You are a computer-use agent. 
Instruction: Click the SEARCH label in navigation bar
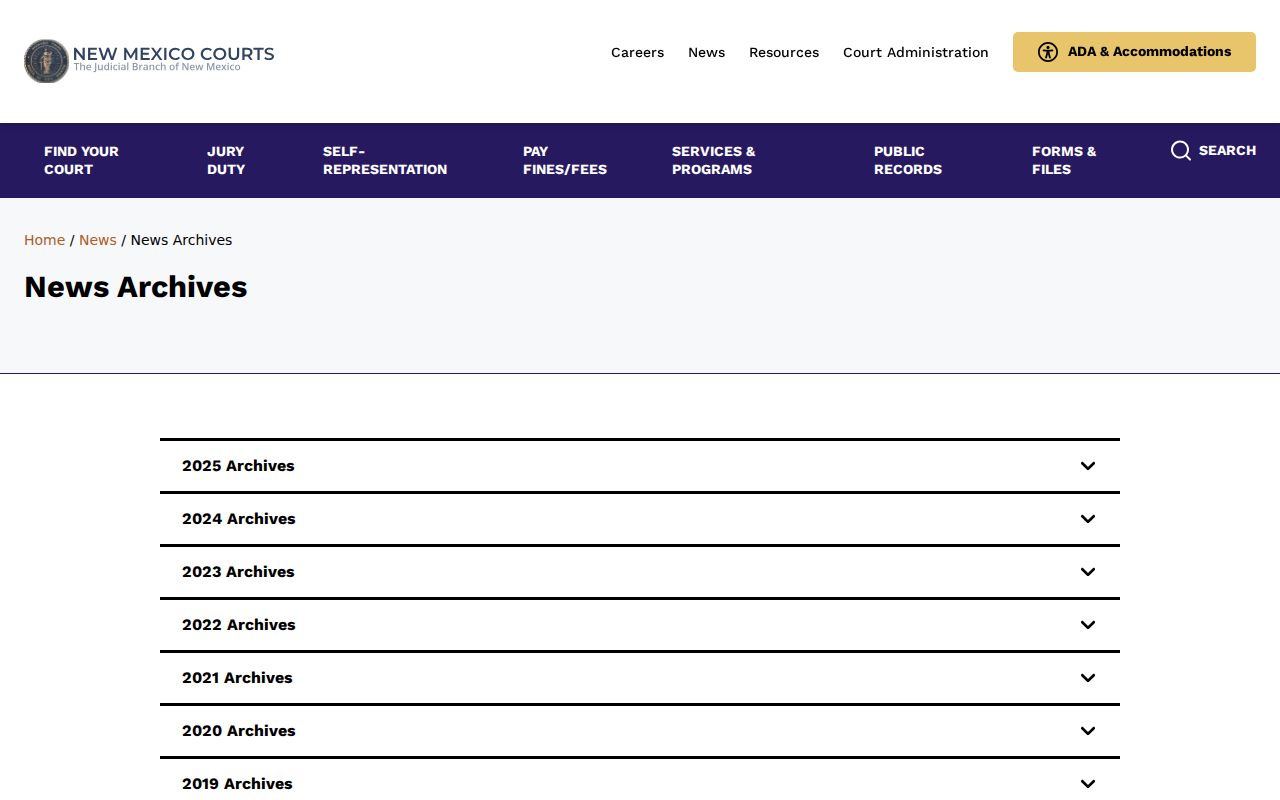point(1227,150)
